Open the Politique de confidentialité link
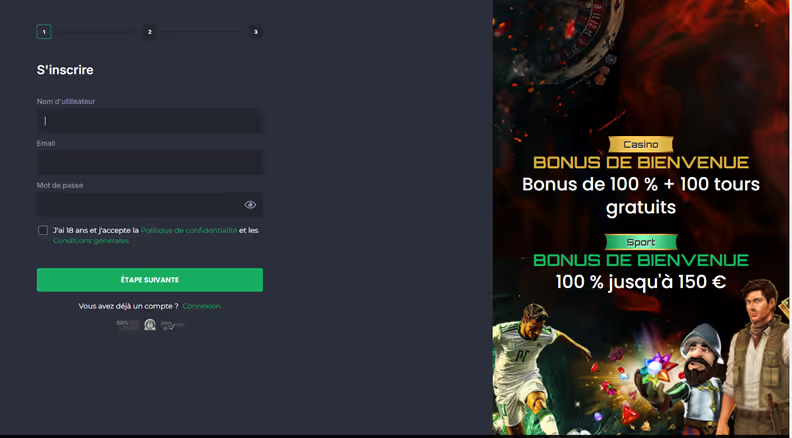The height and width of the screenshot is (438, 792). pyautogui.click(x=189, y=230)
